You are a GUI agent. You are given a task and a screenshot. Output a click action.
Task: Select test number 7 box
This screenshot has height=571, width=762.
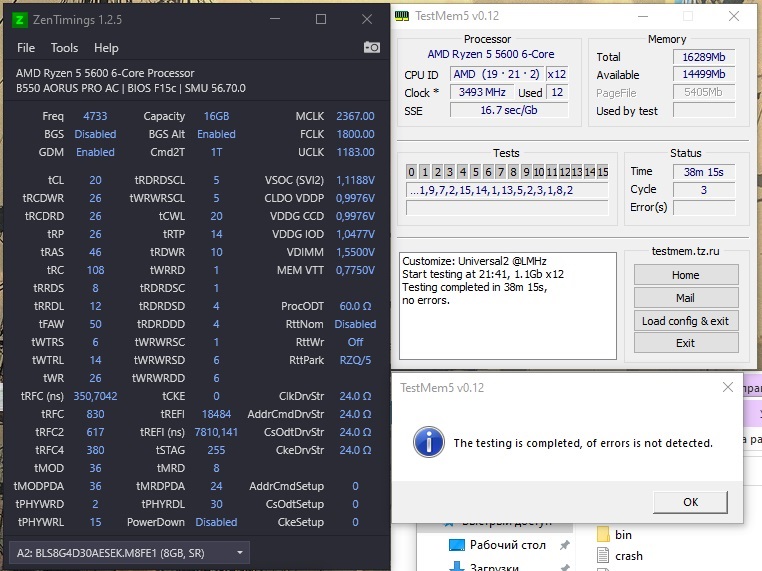pos(501,172)
